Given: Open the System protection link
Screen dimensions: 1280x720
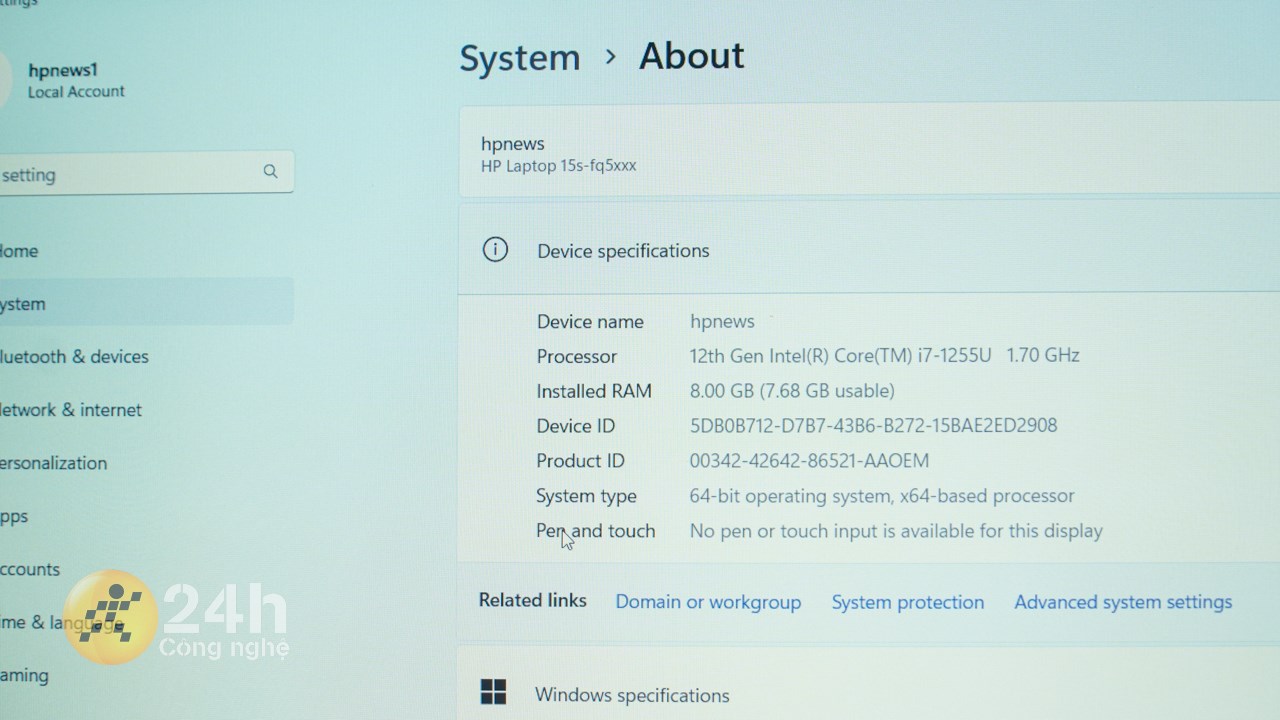Looking at the screenshot, I should [908, 602].
